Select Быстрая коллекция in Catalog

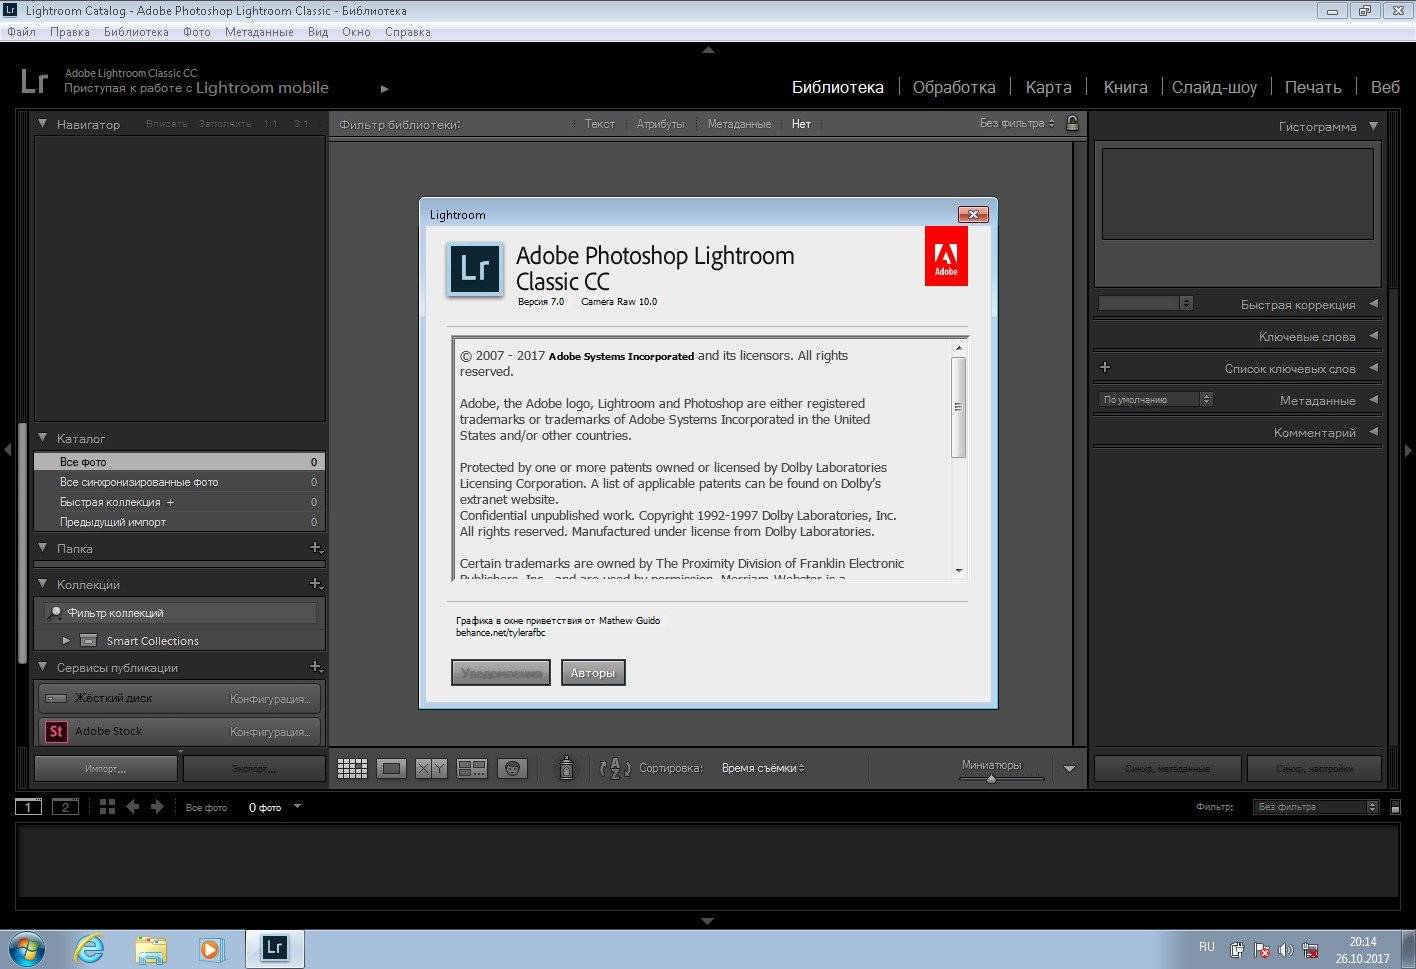(179, 502)
